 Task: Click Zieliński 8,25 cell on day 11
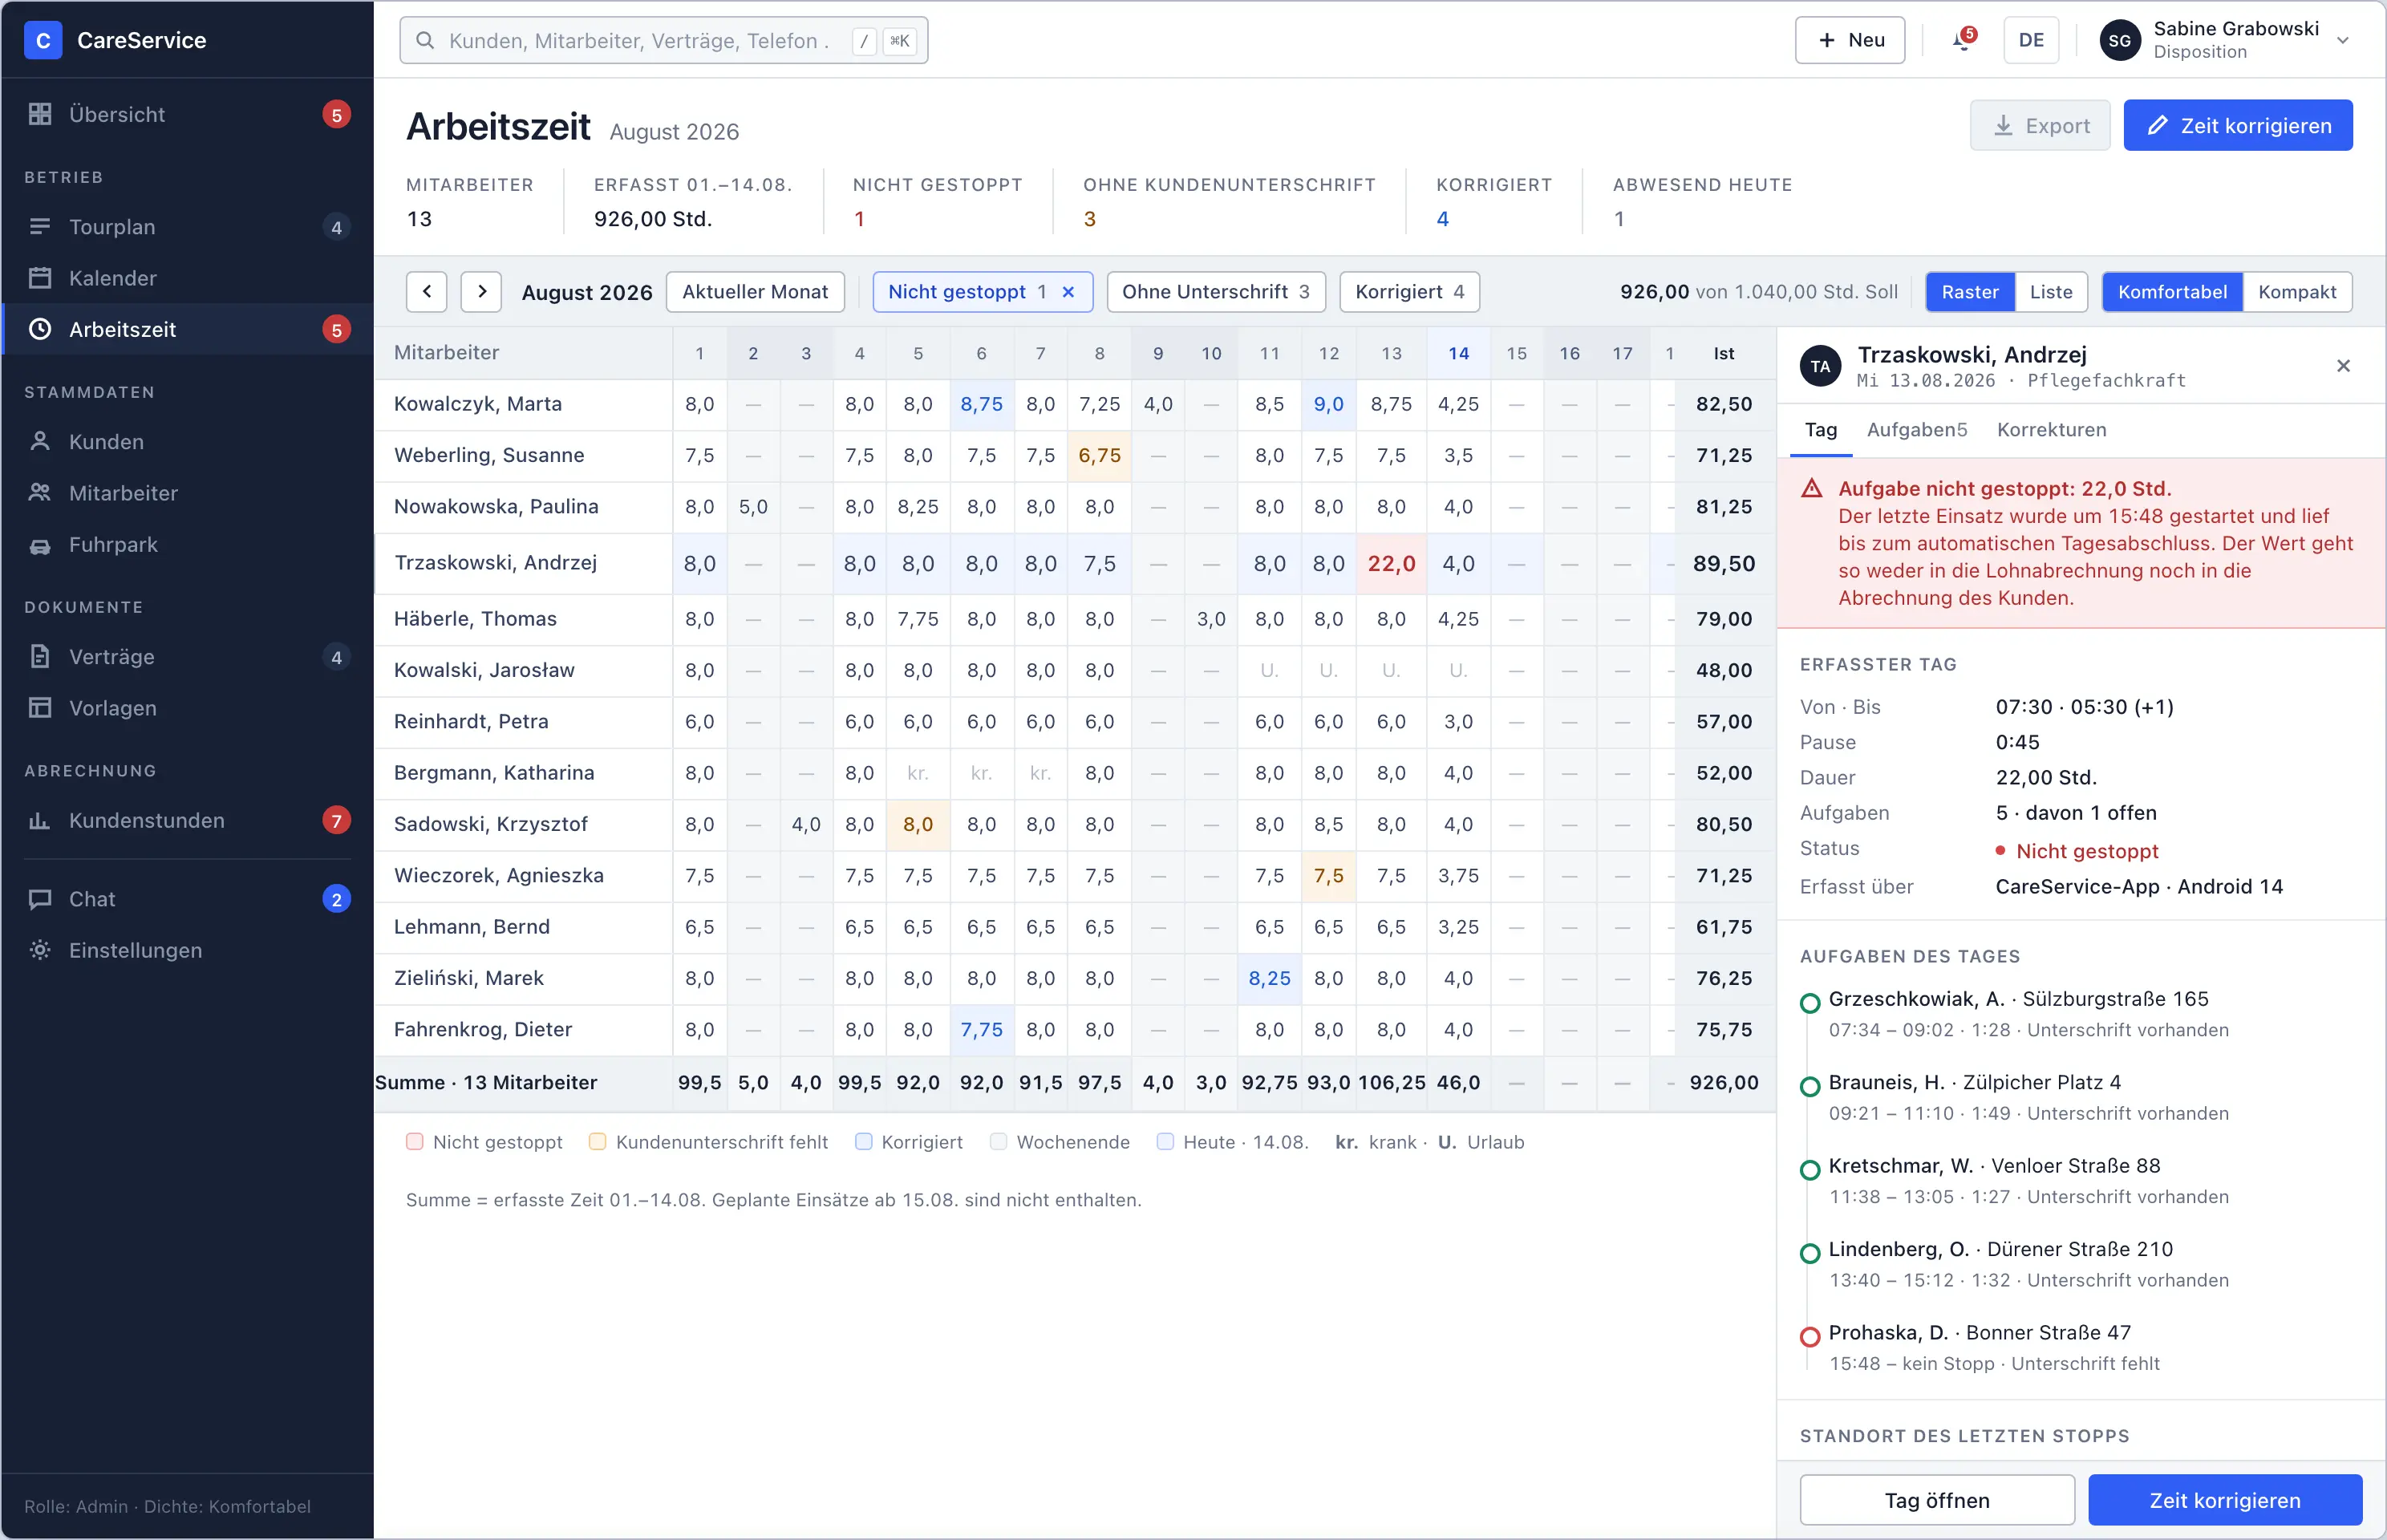tap(1269, 979)
